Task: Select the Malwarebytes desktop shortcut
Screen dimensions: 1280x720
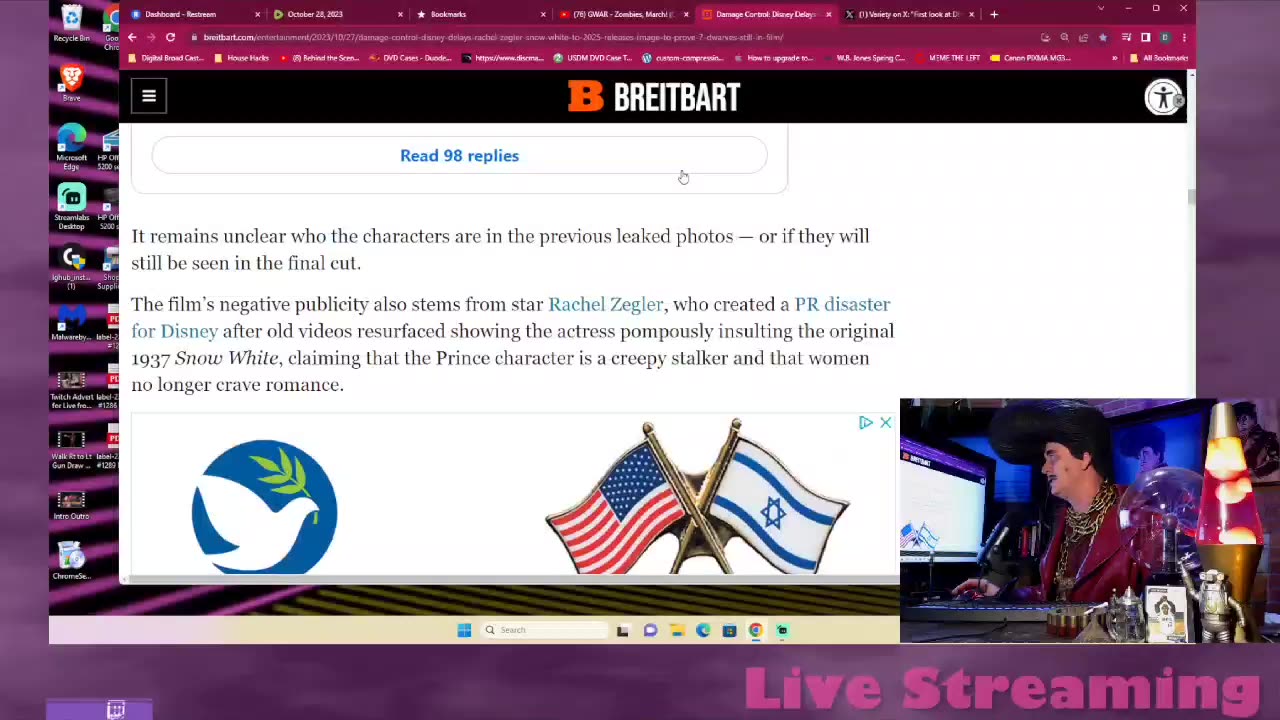Action: click(71, 323)
